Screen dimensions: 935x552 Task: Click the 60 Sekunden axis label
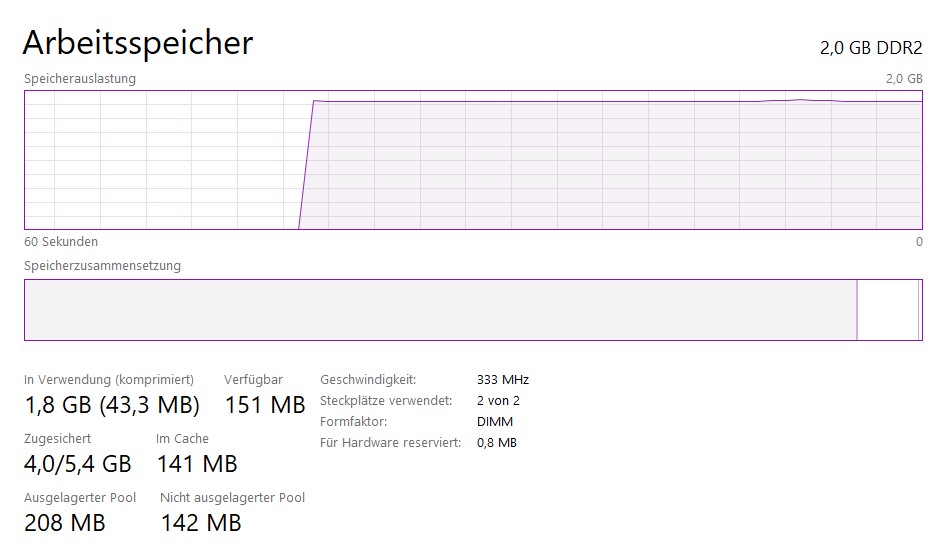click(x=61, y=242)
